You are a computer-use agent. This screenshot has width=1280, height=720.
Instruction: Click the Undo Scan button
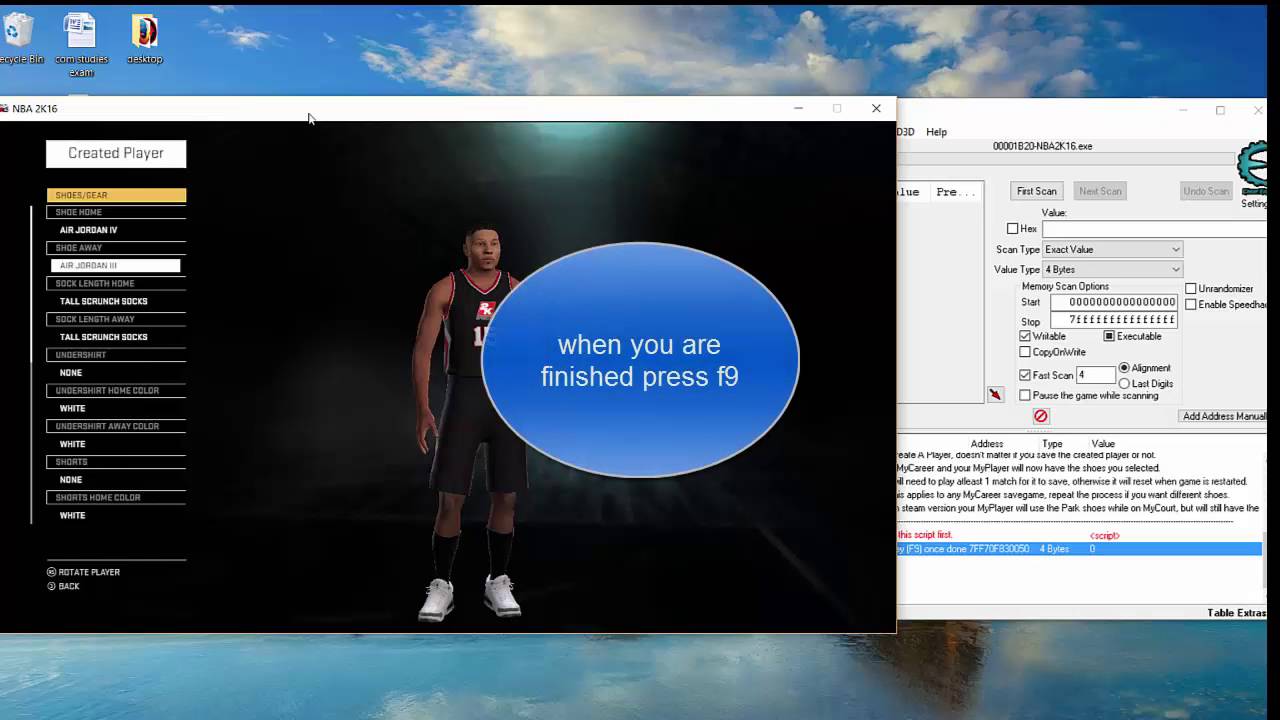tap(1206, 191)
